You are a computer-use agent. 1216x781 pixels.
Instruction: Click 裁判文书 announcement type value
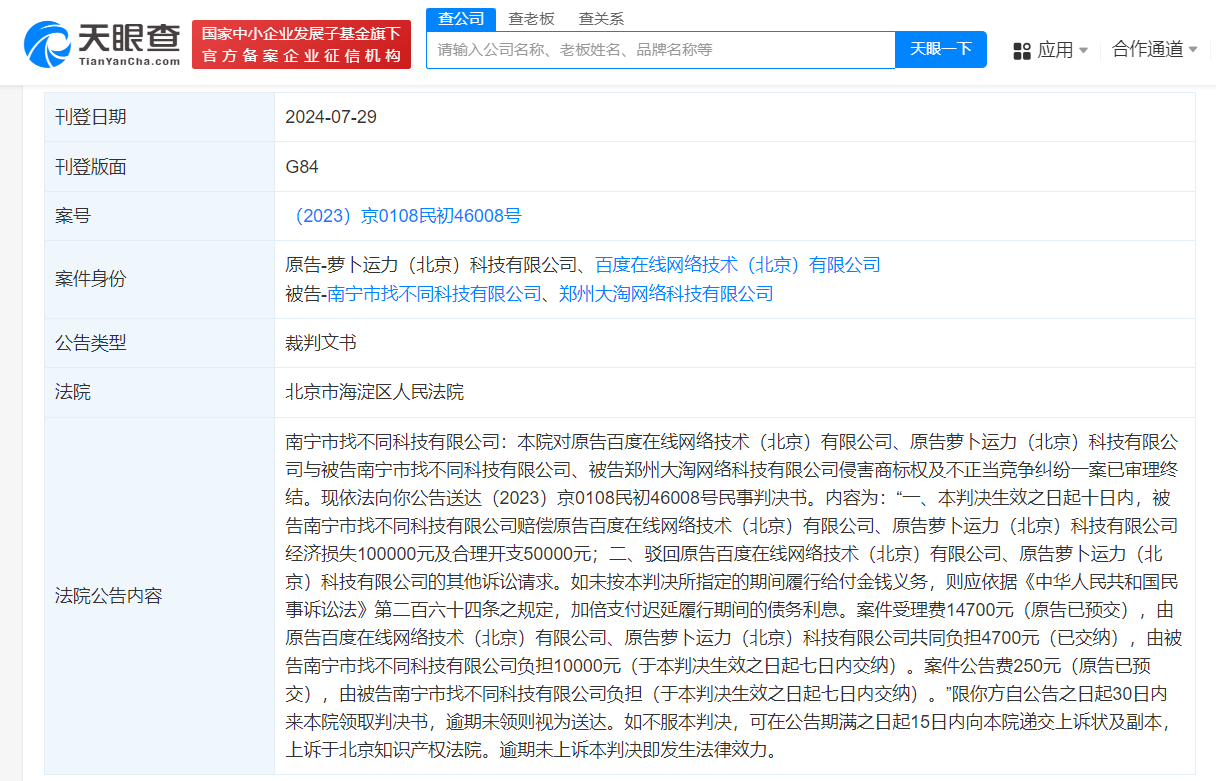pos(321,343)
